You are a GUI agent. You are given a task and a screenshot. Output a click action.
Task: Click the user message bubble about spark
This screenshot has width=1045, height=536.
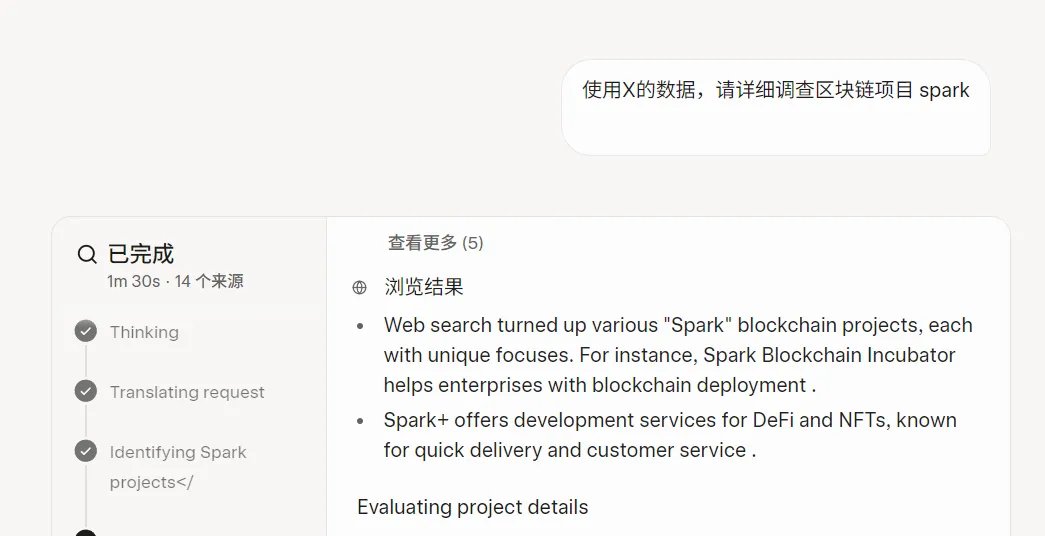(776, 107)
